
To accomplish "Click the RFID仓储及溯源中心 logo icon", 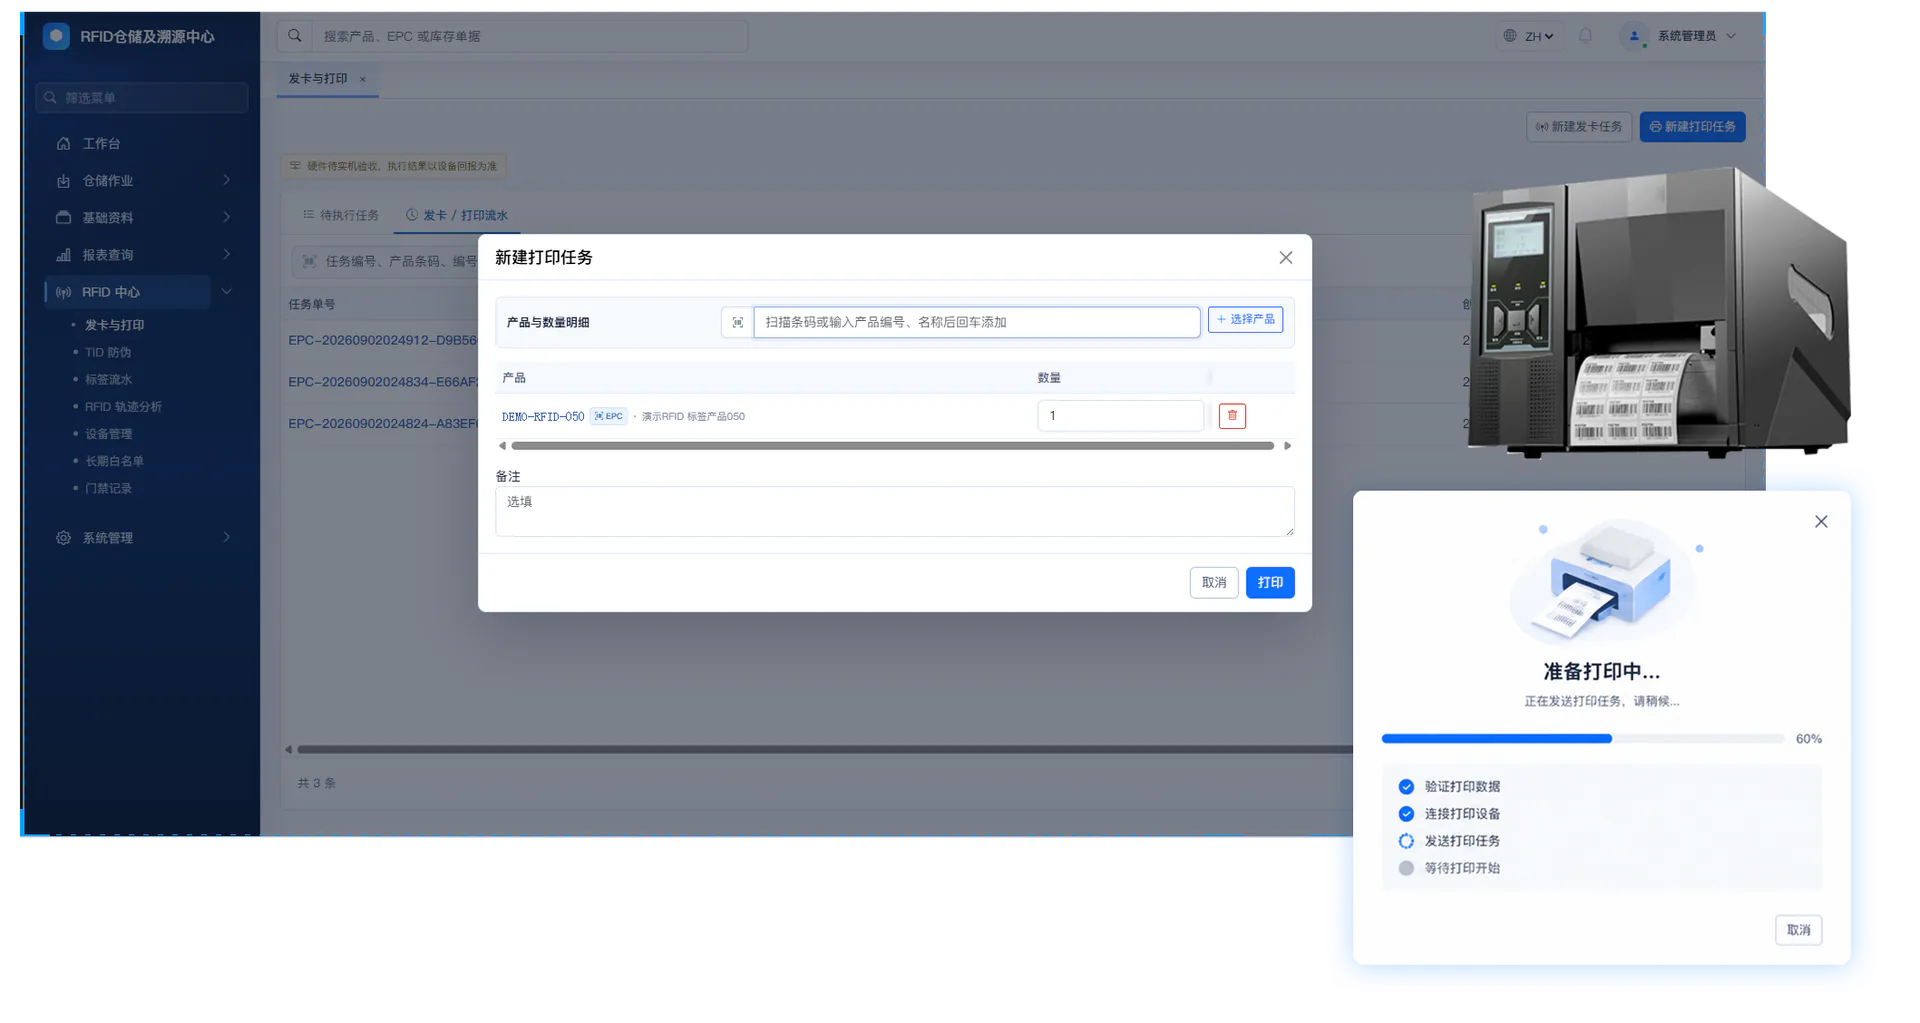I will click(56, 36).
